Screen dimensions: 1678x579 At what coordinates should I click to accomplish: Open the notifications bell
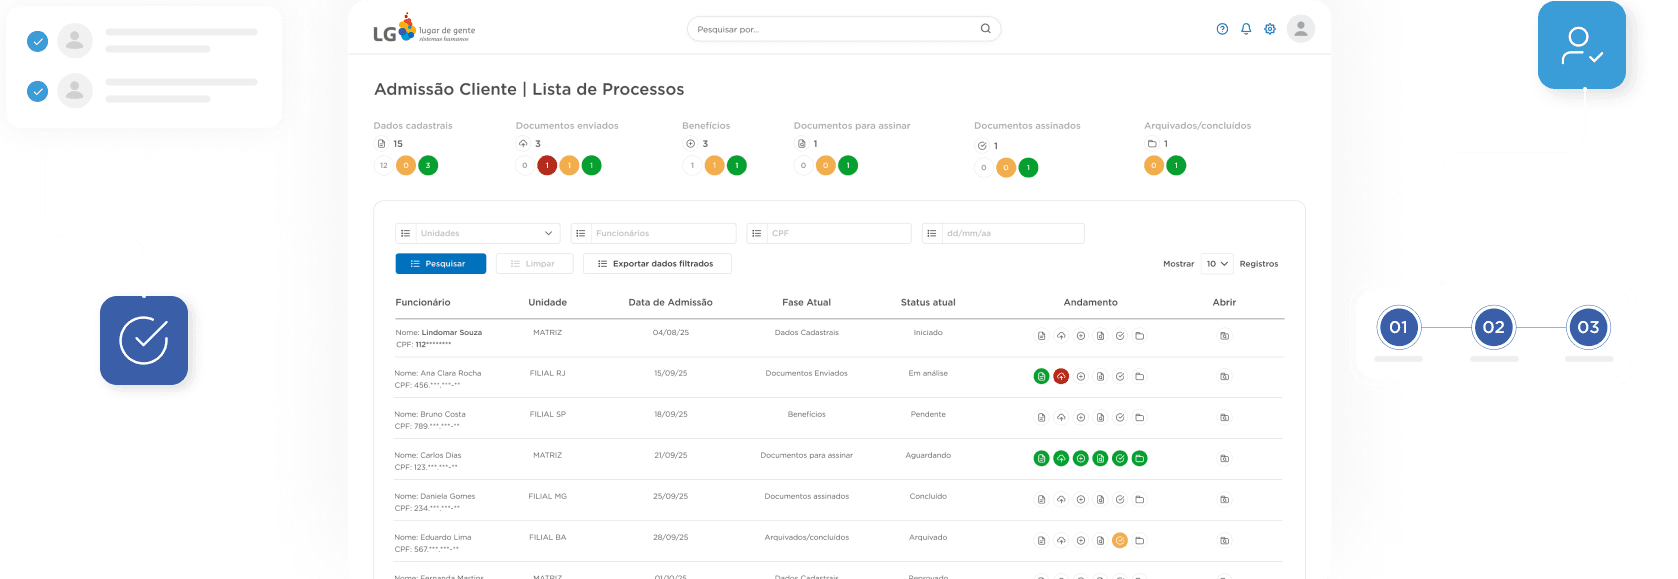(1246, 29)
